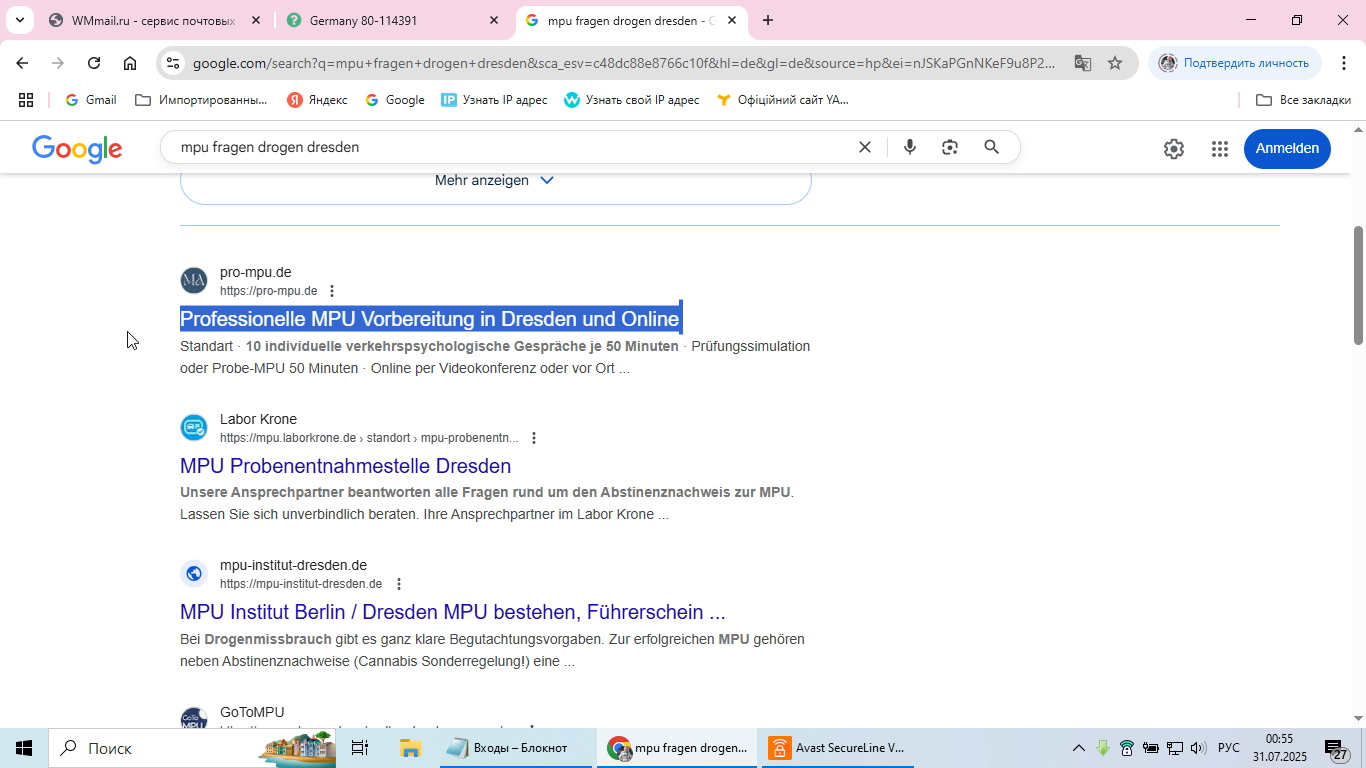The image size is (1366, 768).
Task: Click the Подтвердить личность profile button
Action: pos(1234,63)
